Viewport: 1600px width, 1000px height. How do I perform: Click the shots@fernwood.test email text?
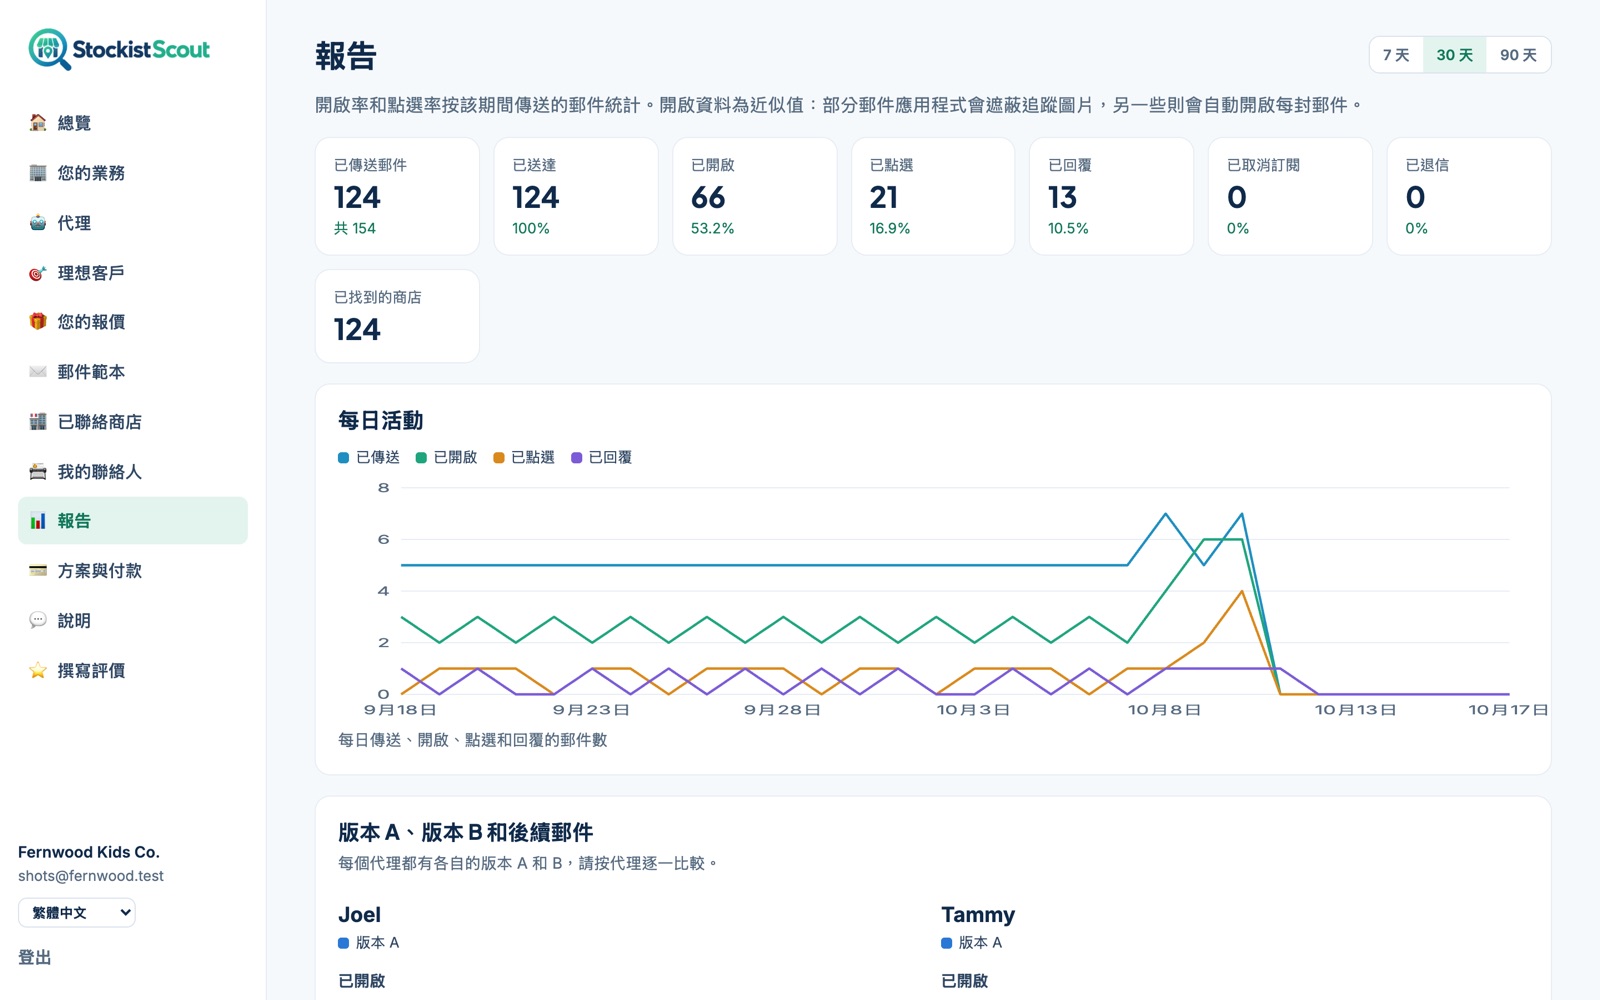point(91,876)
